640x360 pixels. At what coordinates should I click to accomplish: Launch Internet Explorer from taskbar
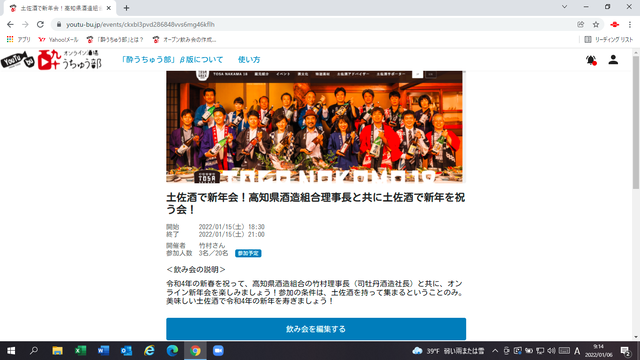click(x=149, y=351)
